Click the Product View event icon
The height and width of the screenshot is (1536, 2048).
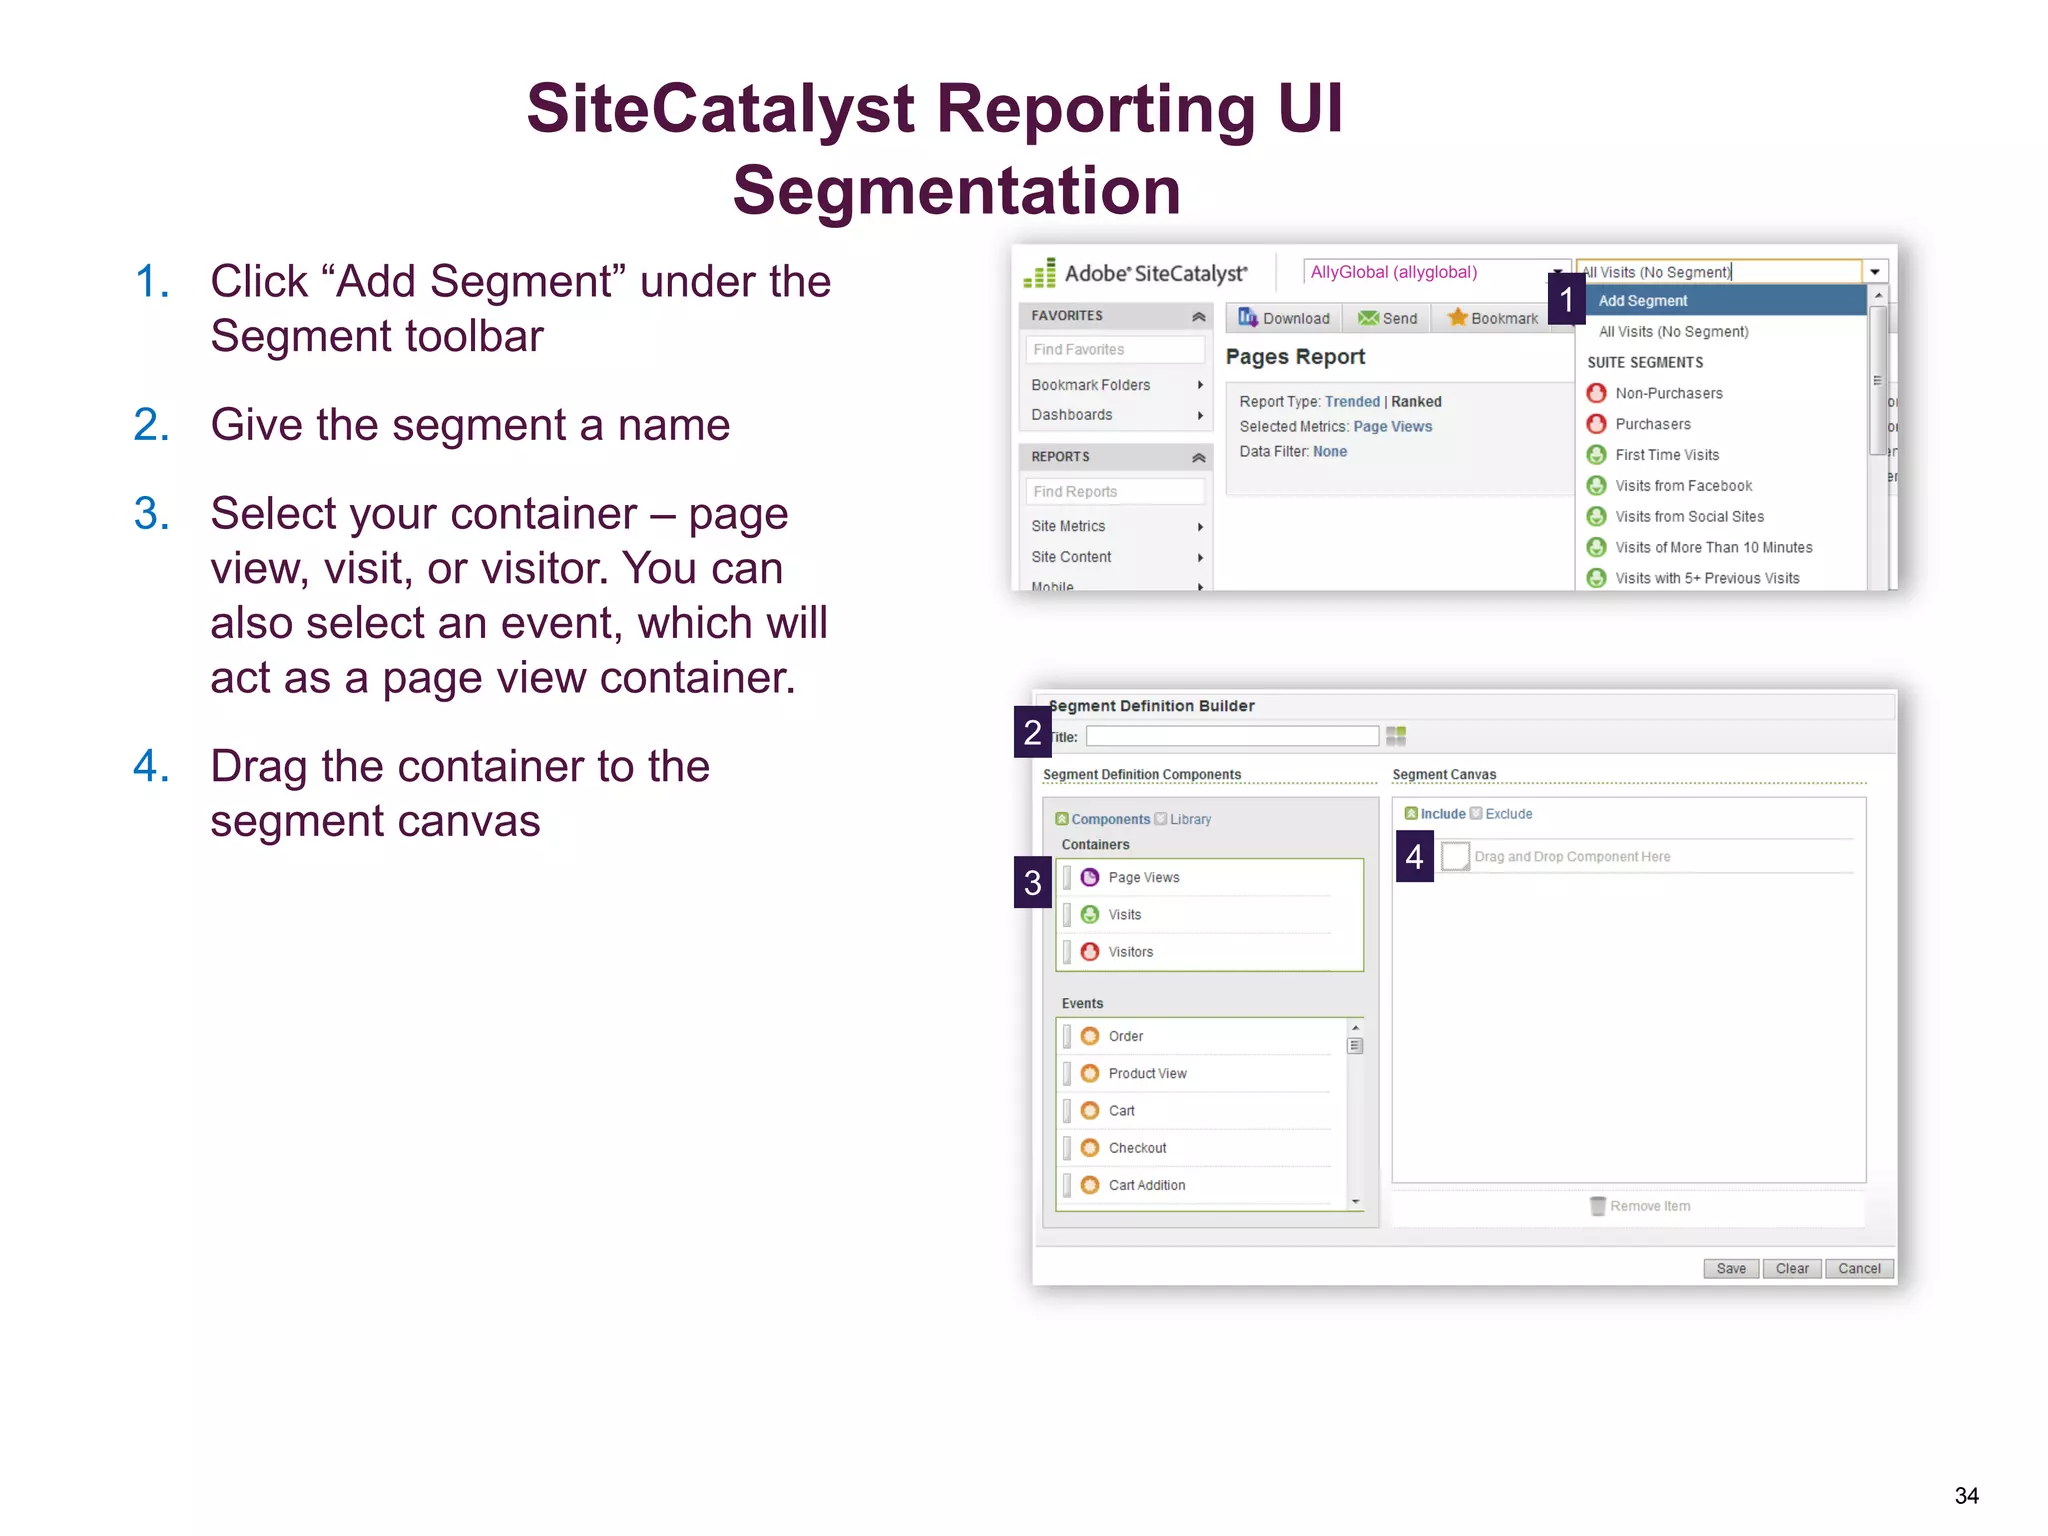click(x=1090, y=1073)
